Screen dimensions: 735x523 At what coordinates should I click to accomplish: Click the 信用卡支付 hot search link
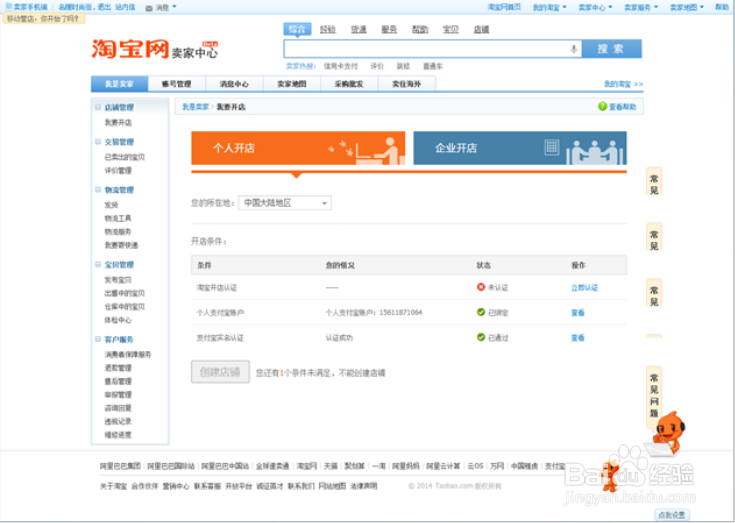tap(341, 66)
